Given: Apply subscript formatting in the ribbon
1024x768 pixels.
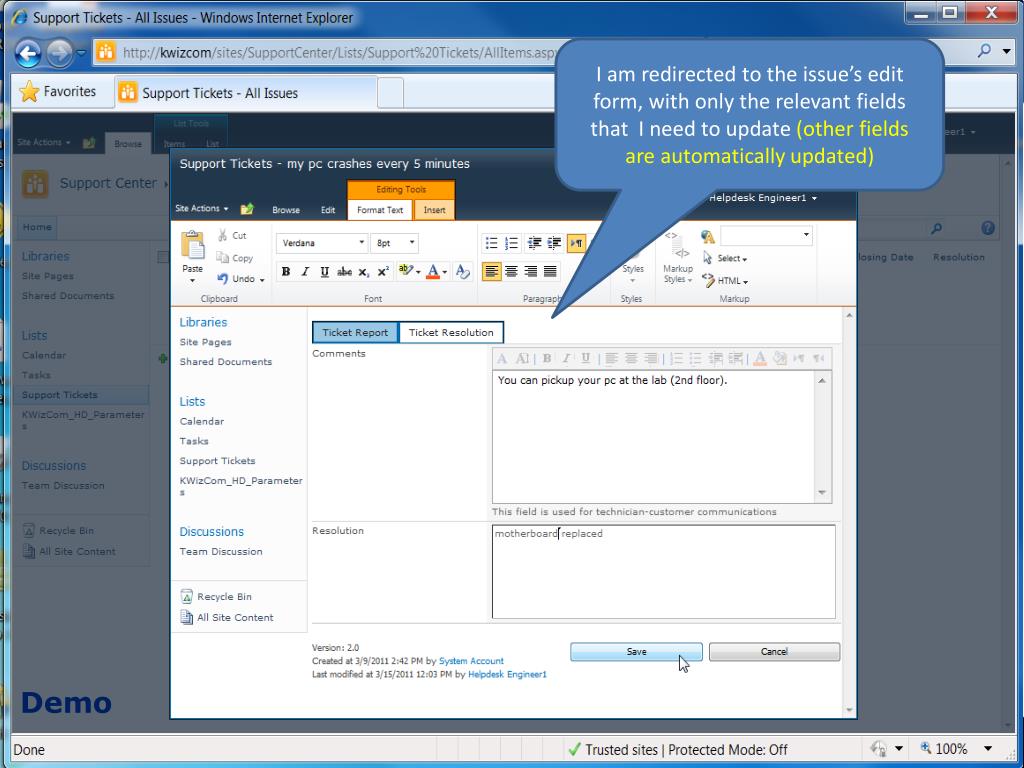Looking at the screenshot, I should [364, 272].
